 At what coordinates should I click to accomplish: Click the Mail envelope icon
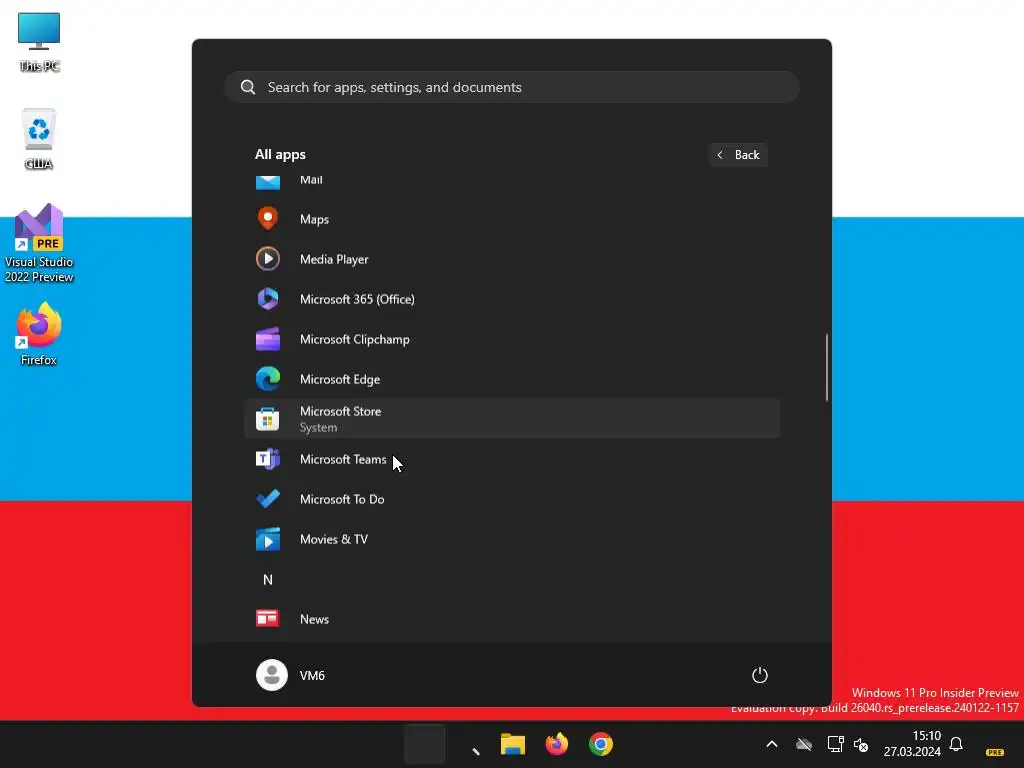click(x=268, y=181)
